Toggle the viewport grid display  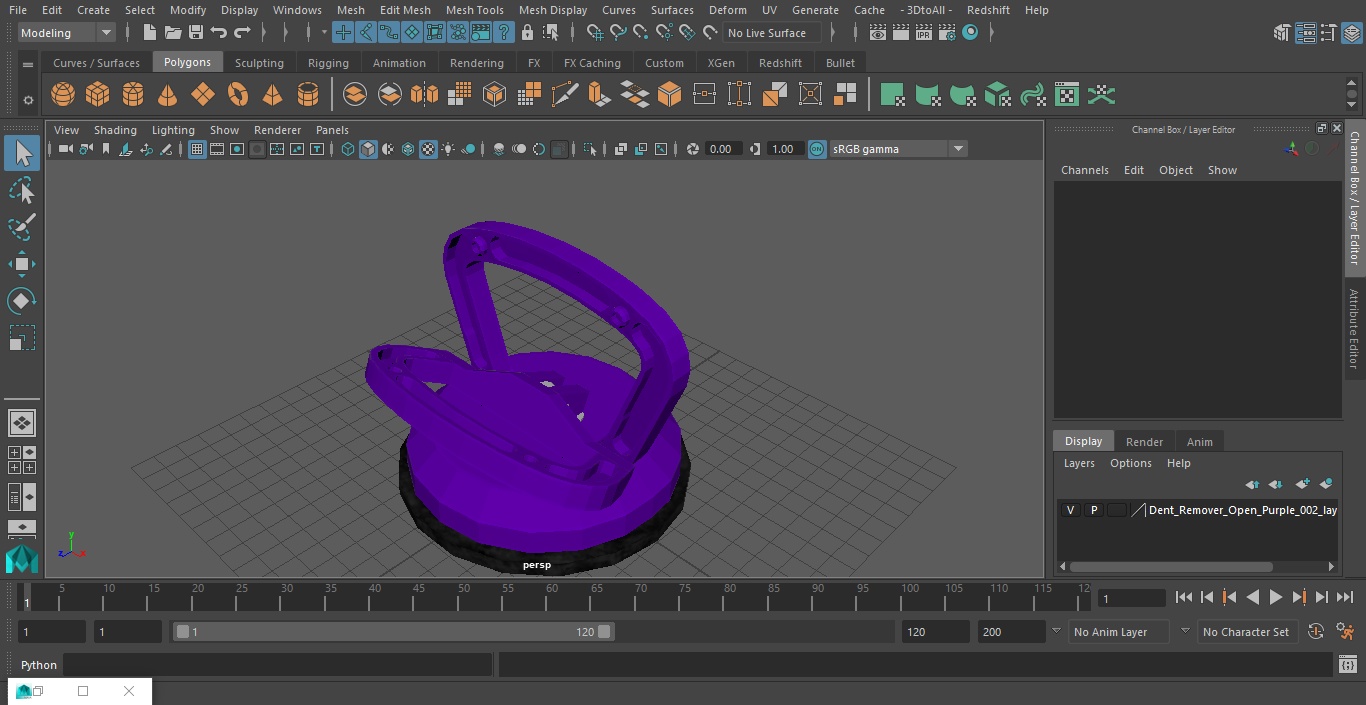197,149
